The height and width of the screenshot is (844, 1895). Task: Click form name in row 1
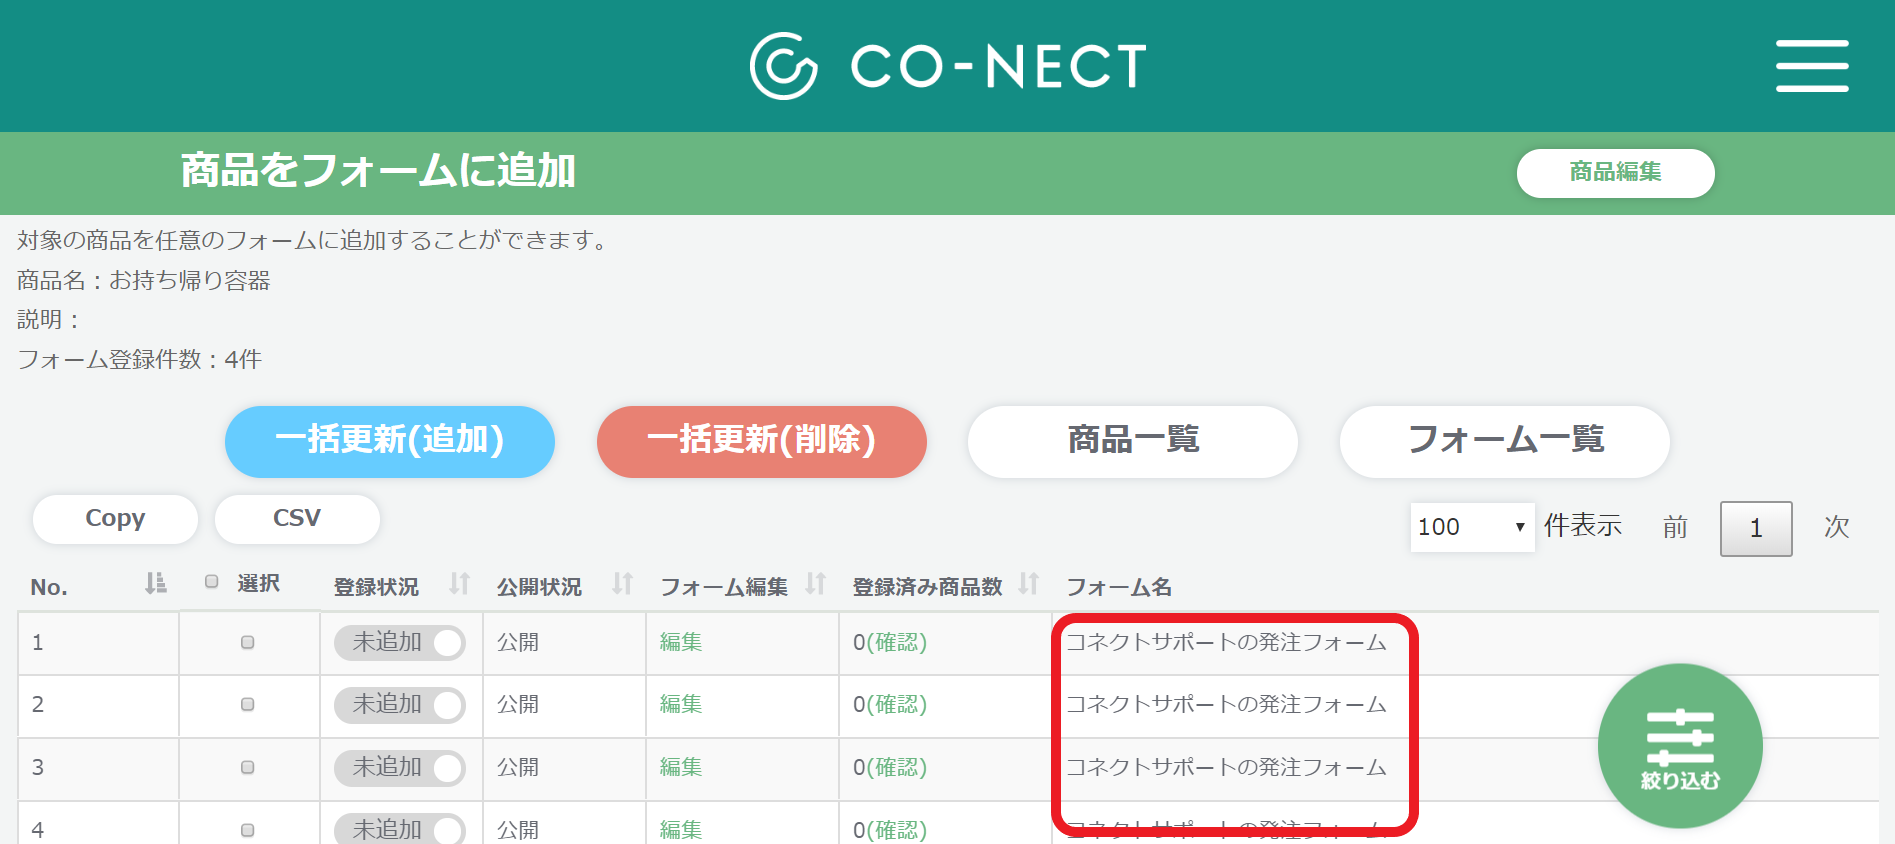click(1226, 642)
